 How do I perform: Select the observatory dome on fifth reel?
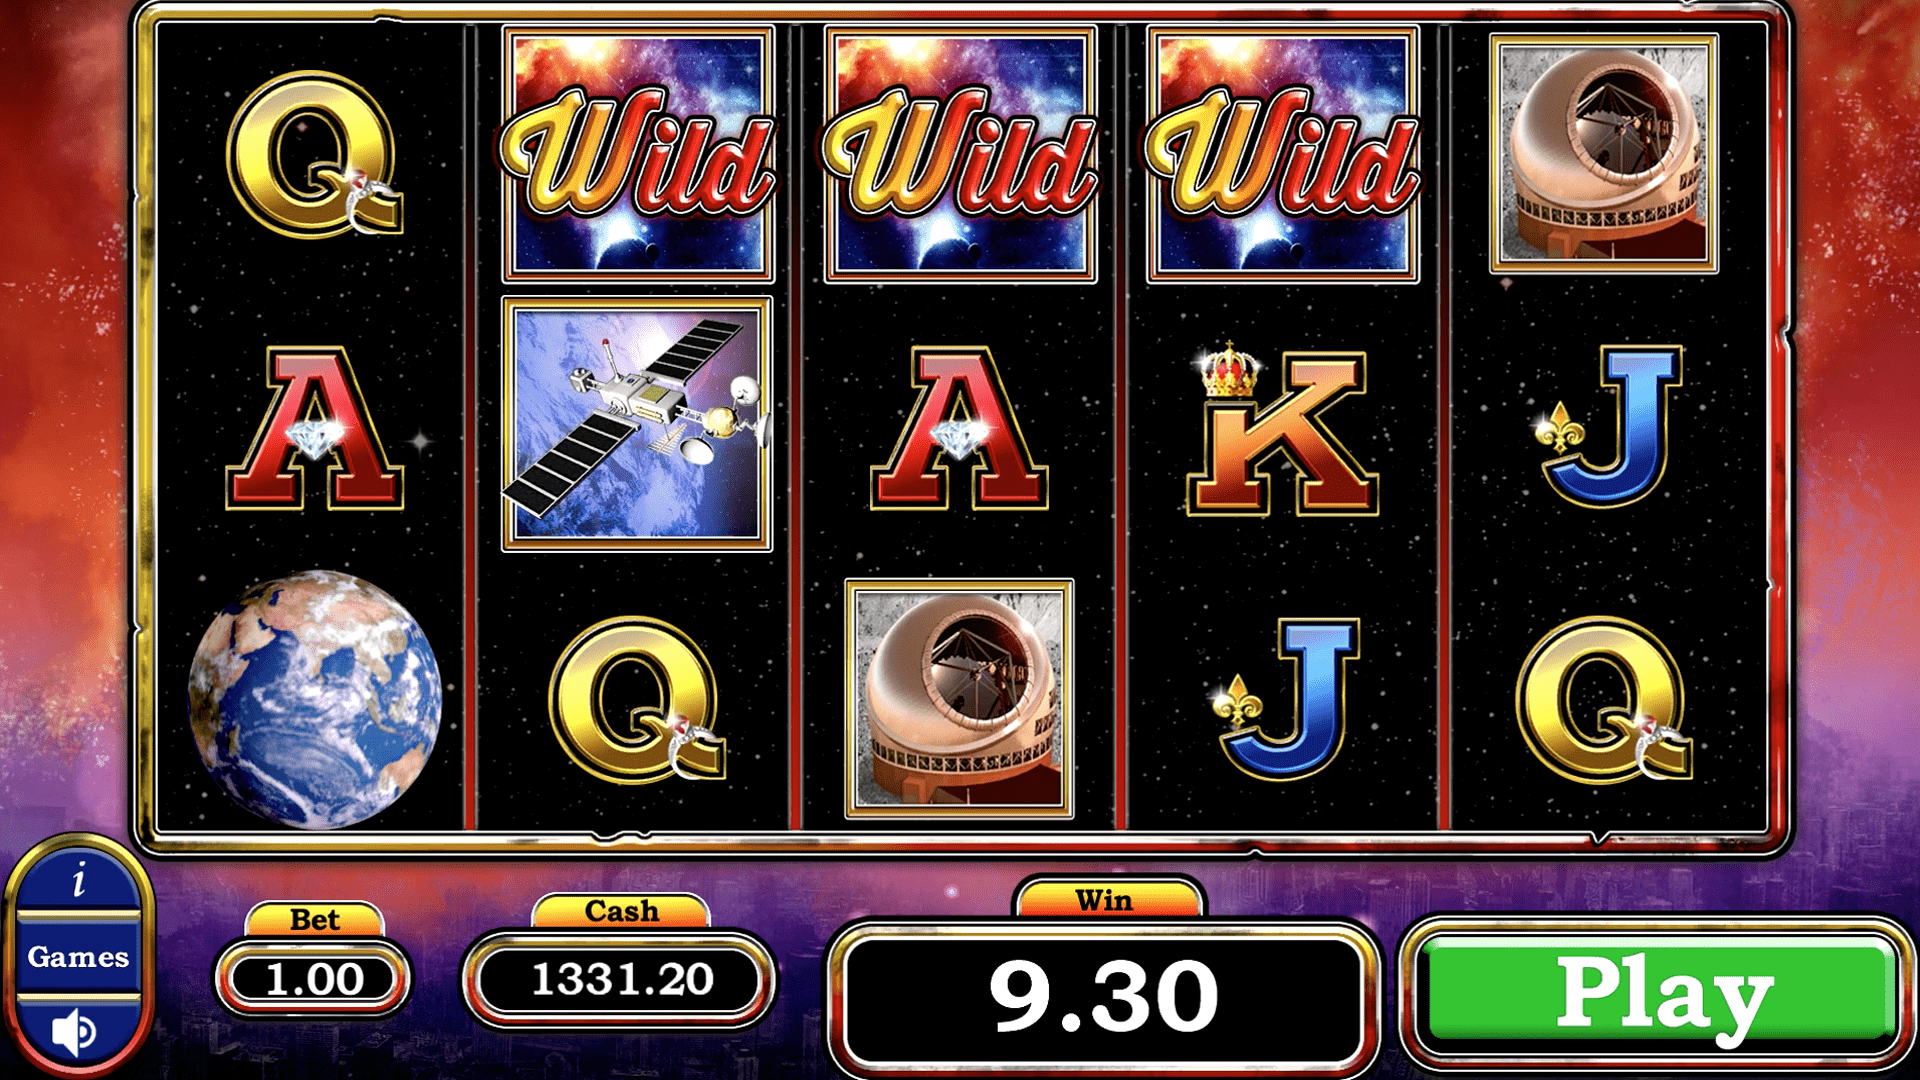tap(1604, 153)
